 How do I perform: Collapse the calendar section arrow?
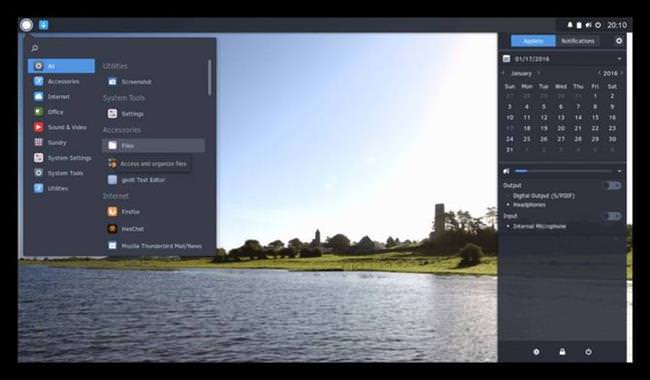pos(619,59)
